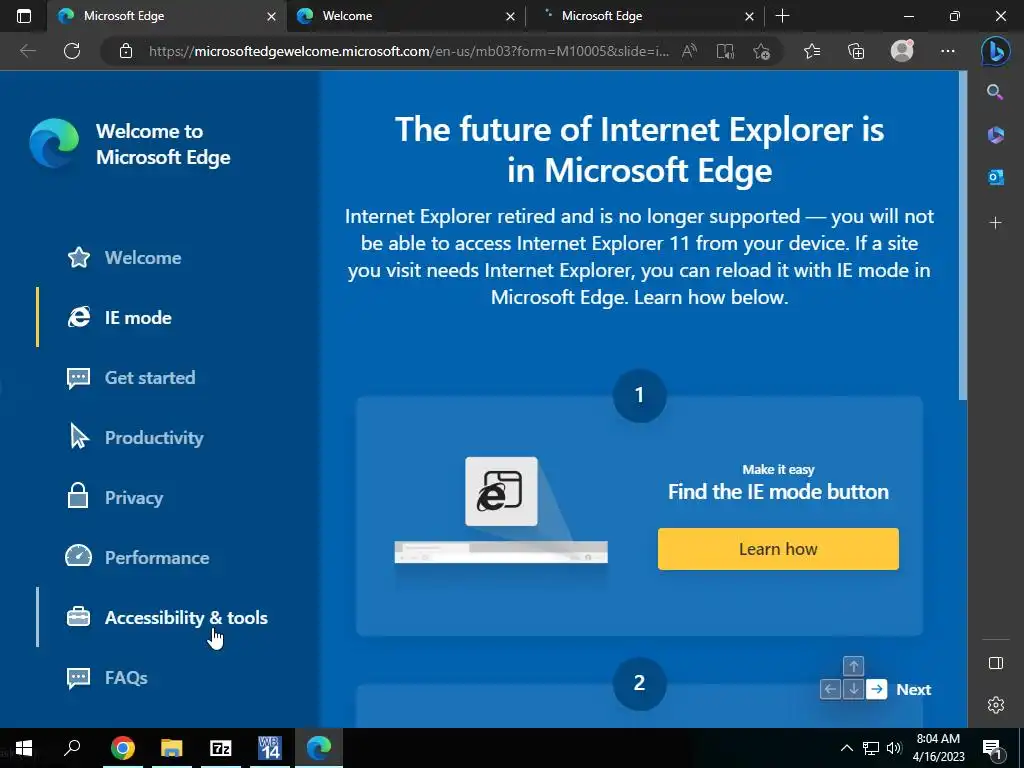The height and width of the screenshot is (768, 1024).
Task: Show hidden tray icons
Action: [x=846, y=748]
